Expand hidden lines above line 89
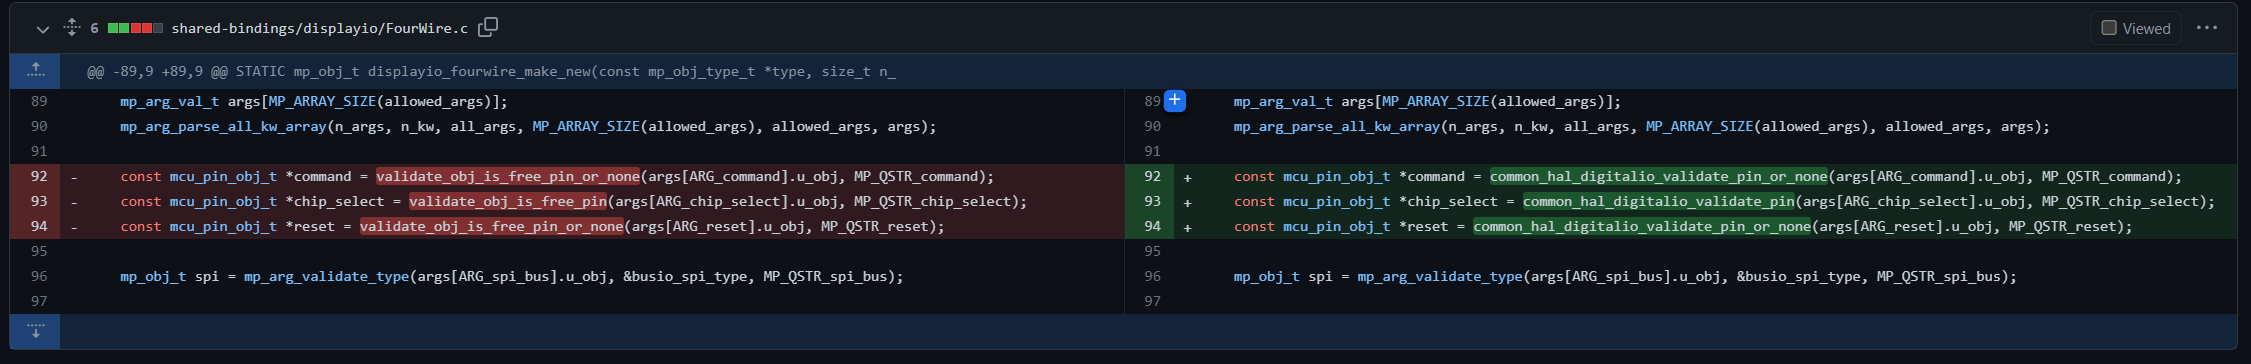The image size is (2251, 364). 35,71
